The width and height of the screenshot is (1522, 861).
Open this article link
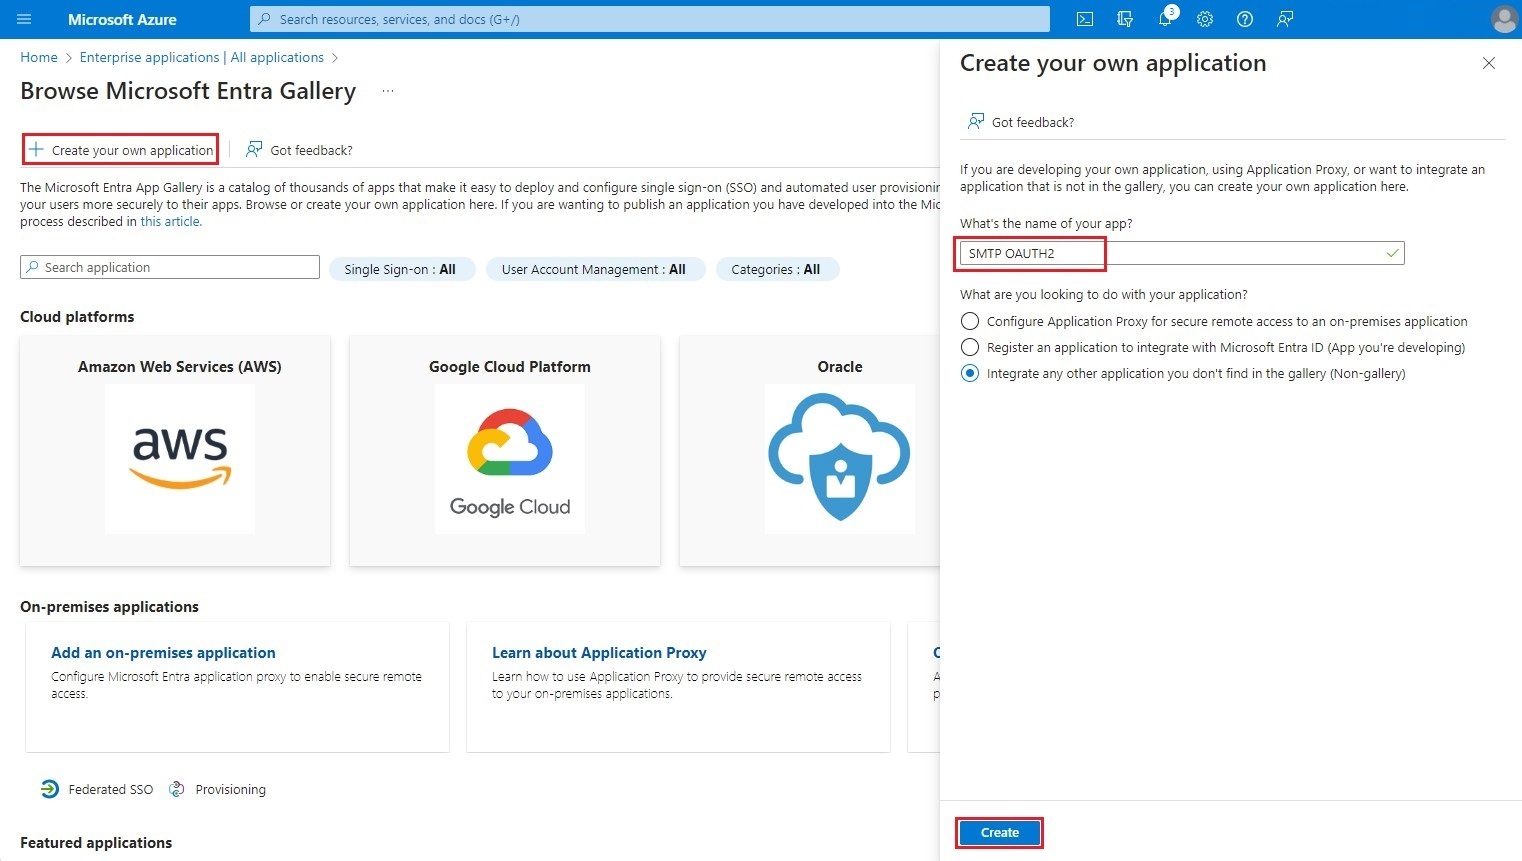(x=170, y=221)
